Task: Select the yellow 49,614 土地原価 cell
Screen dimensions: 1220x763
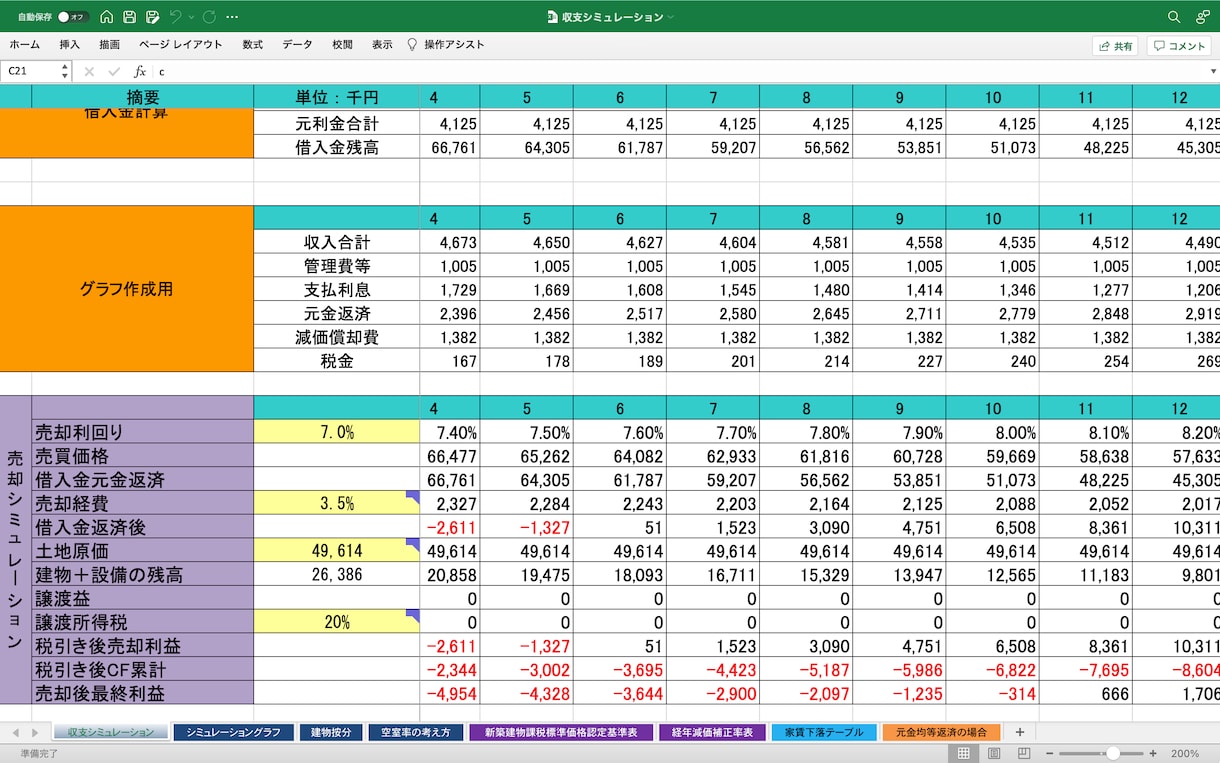Action: click(x=336, y=551)
